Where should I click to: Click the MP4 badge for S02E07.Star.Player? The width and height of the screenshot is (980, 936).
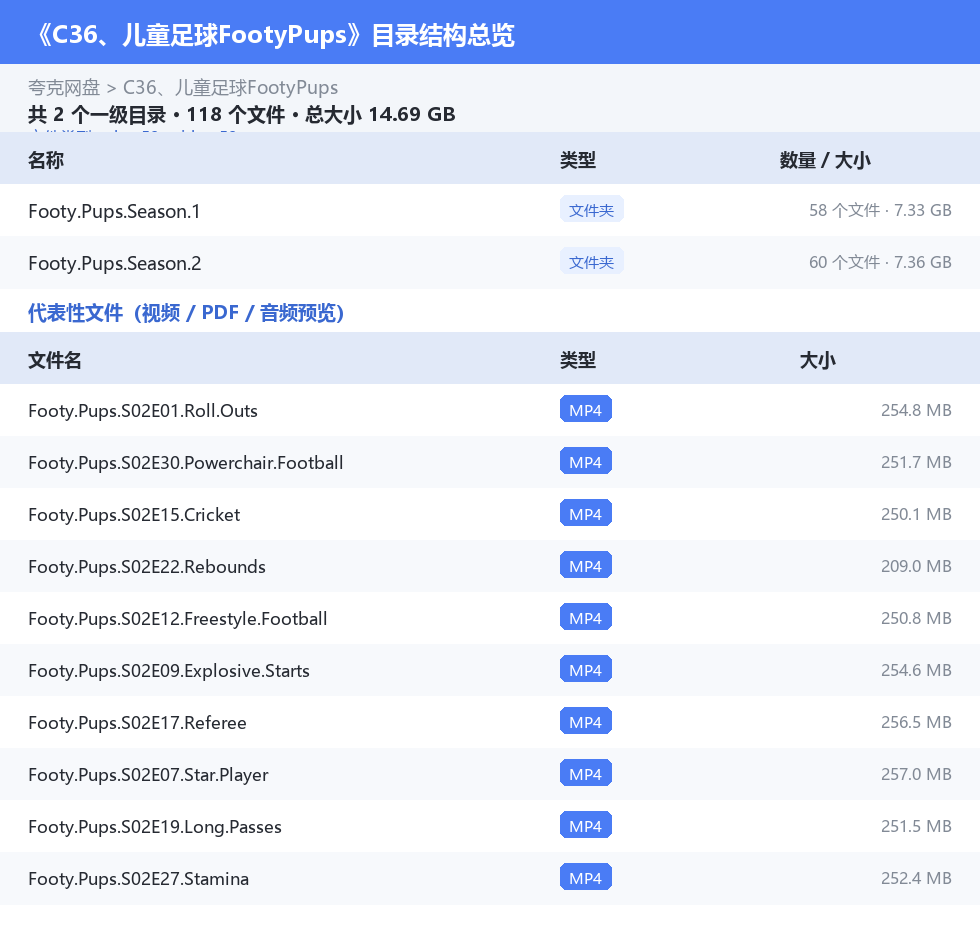click(x=586, y=773)
